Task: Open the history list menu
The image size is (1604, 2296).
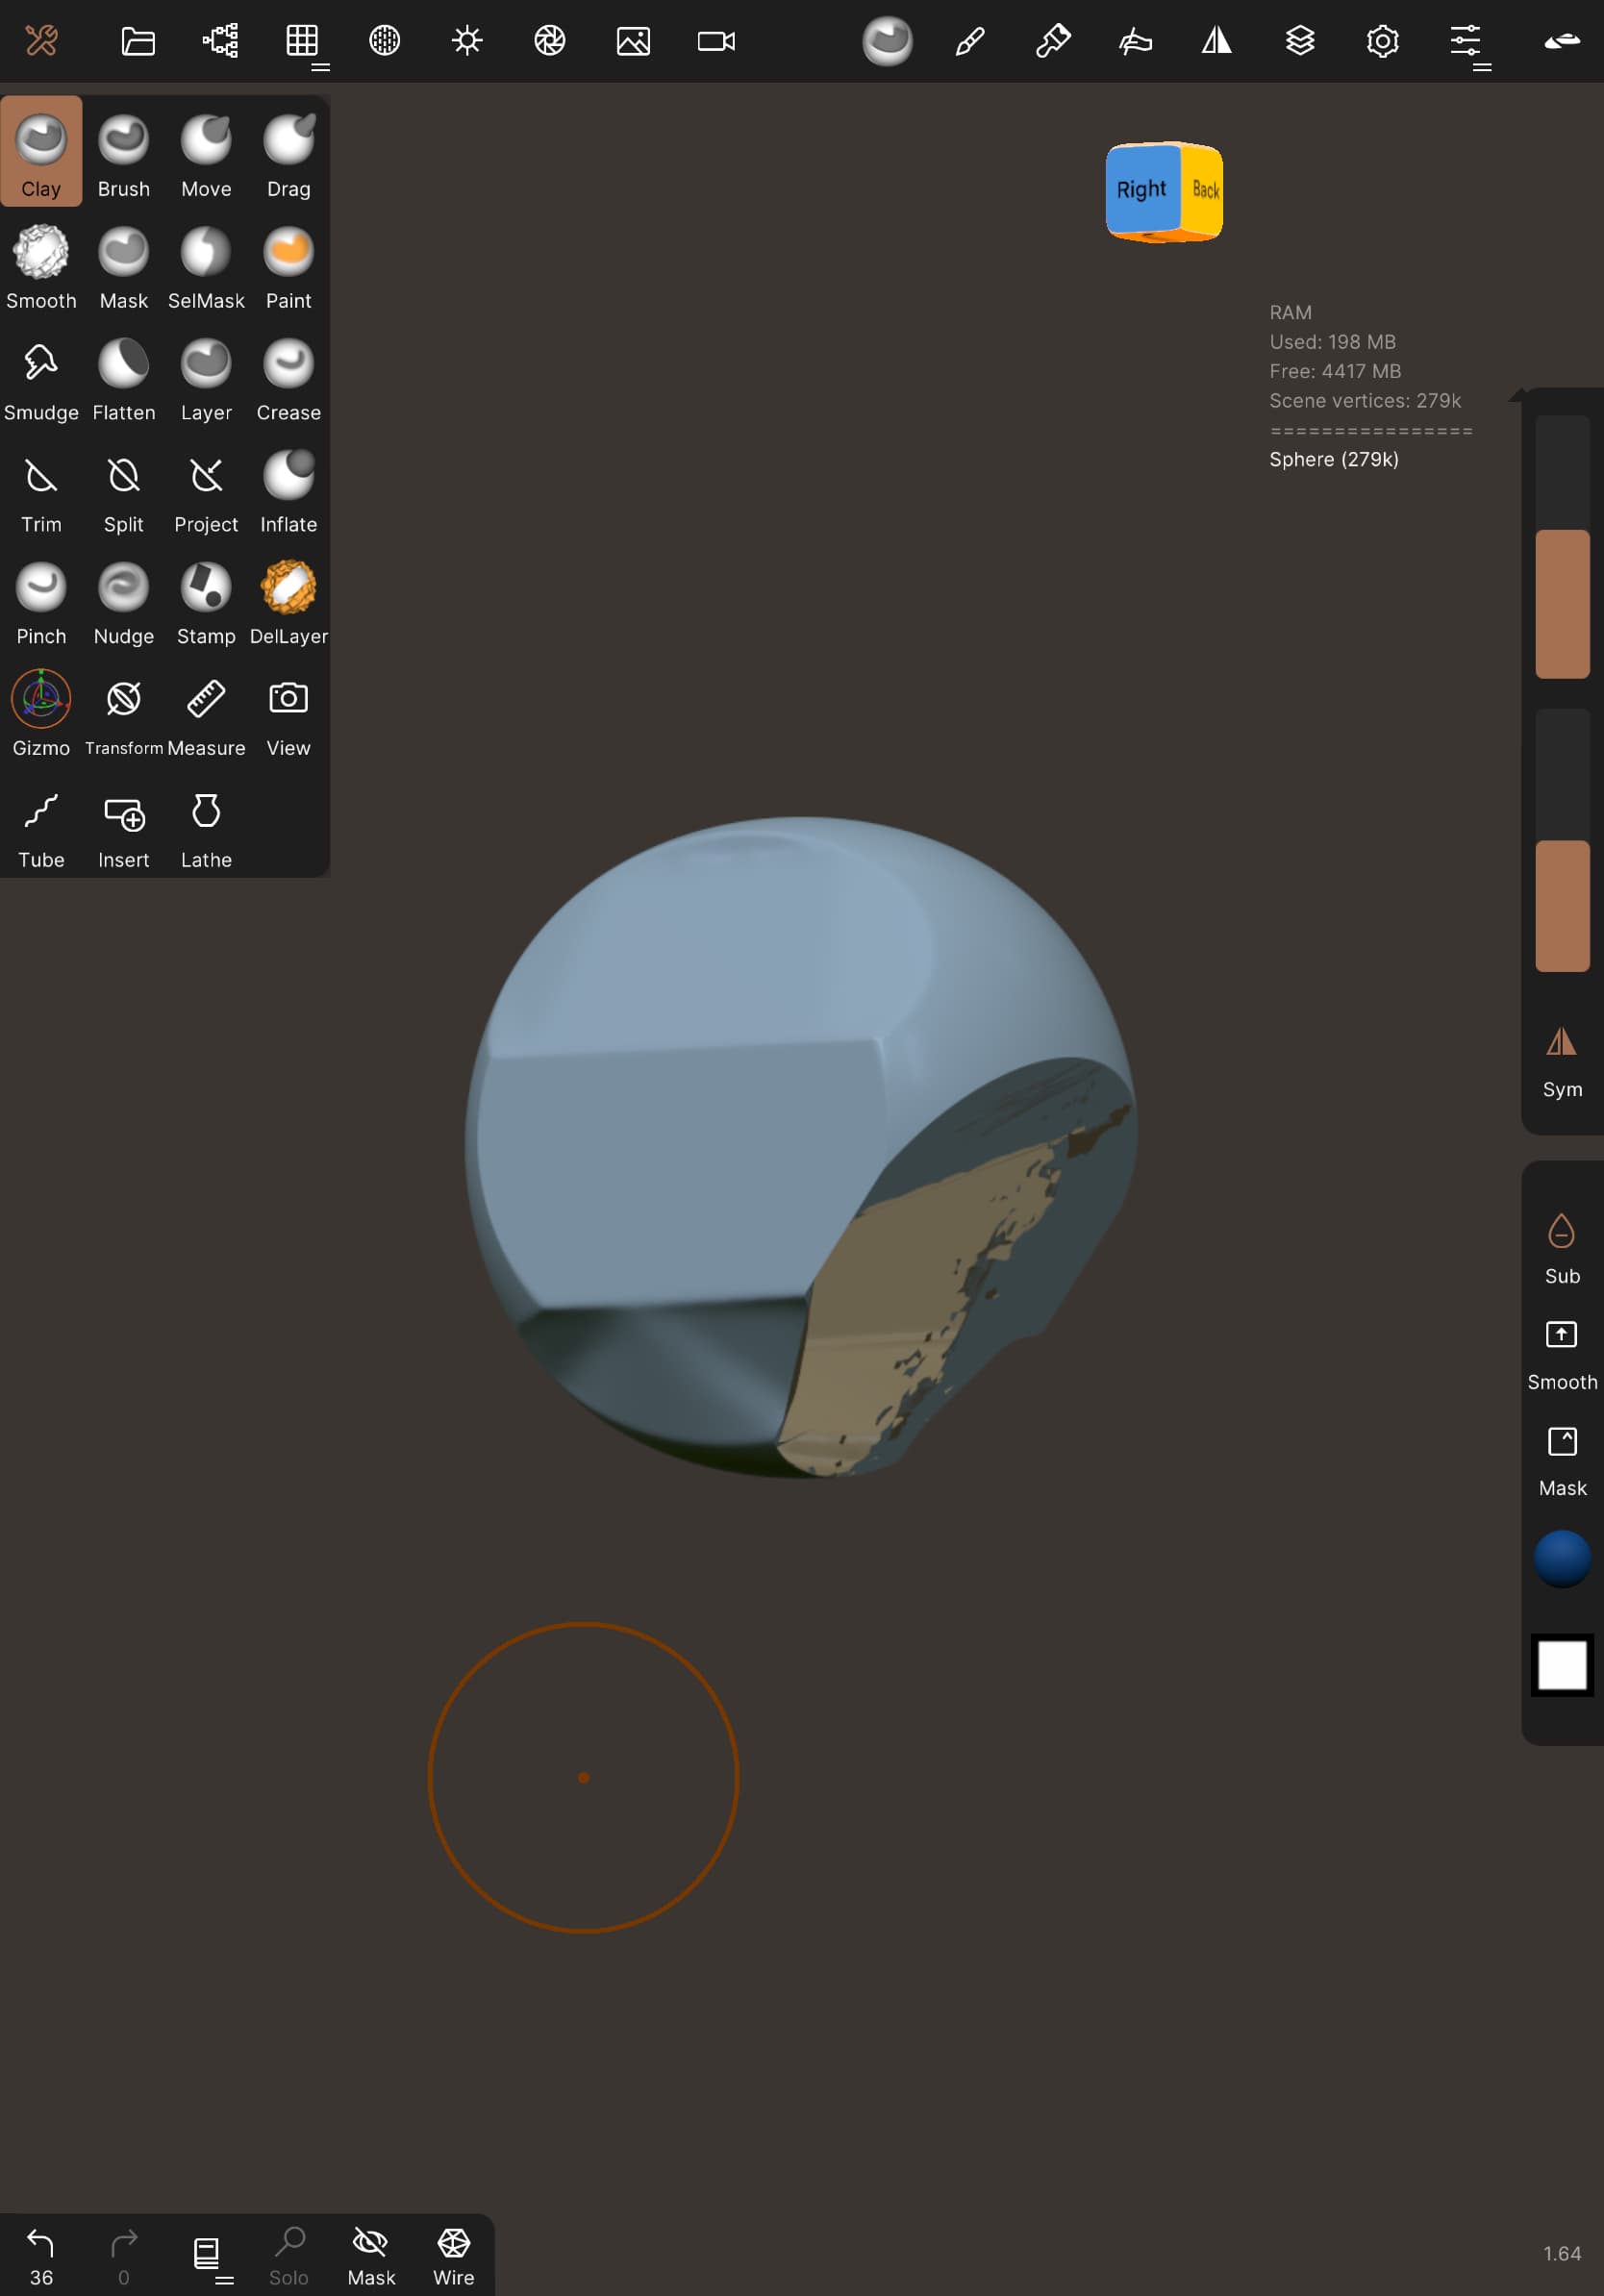Action: [x=207, y=2256]
